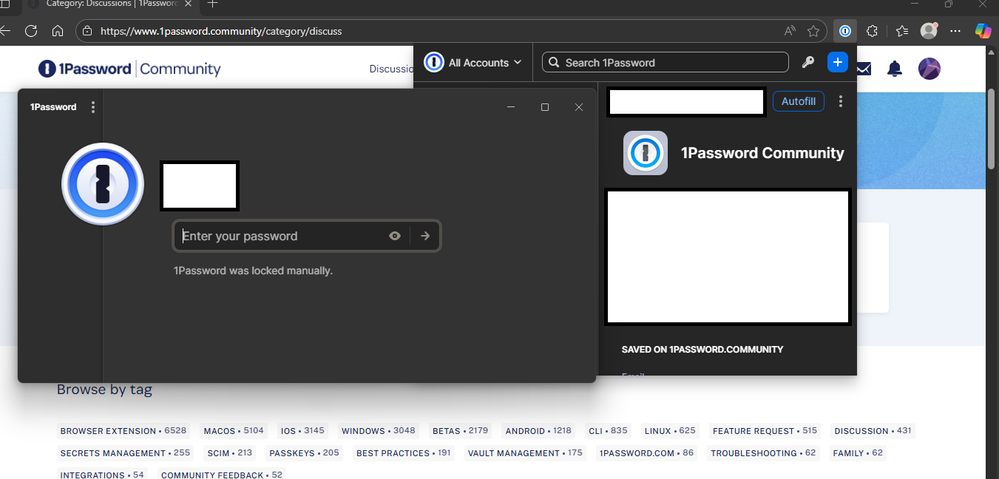Open the browser Extensions puzzle icon
Image resolution: width=999 pixels, height=479 pixels.
pos(873,31)
